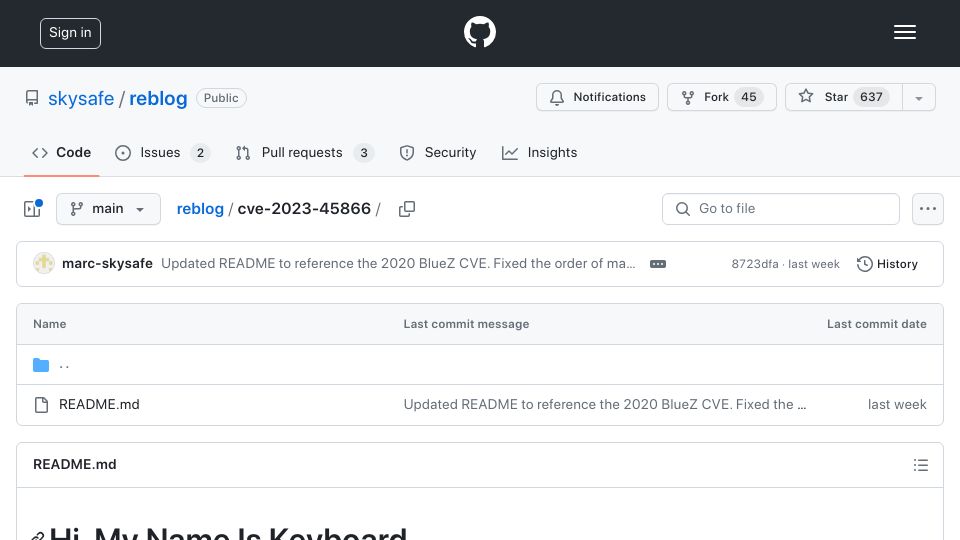
Task: Switch to the Insights tab
Action: point(539,152)
